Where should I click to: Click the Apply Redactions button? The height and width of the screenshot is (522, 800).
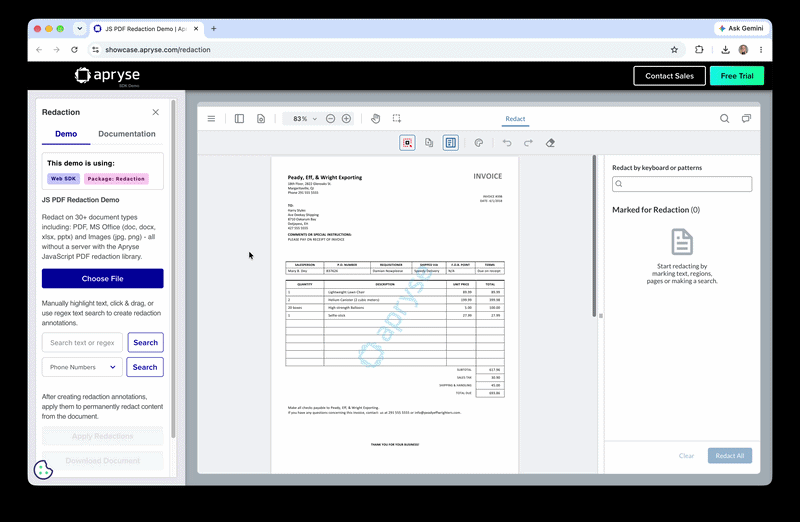pos(103,436)
